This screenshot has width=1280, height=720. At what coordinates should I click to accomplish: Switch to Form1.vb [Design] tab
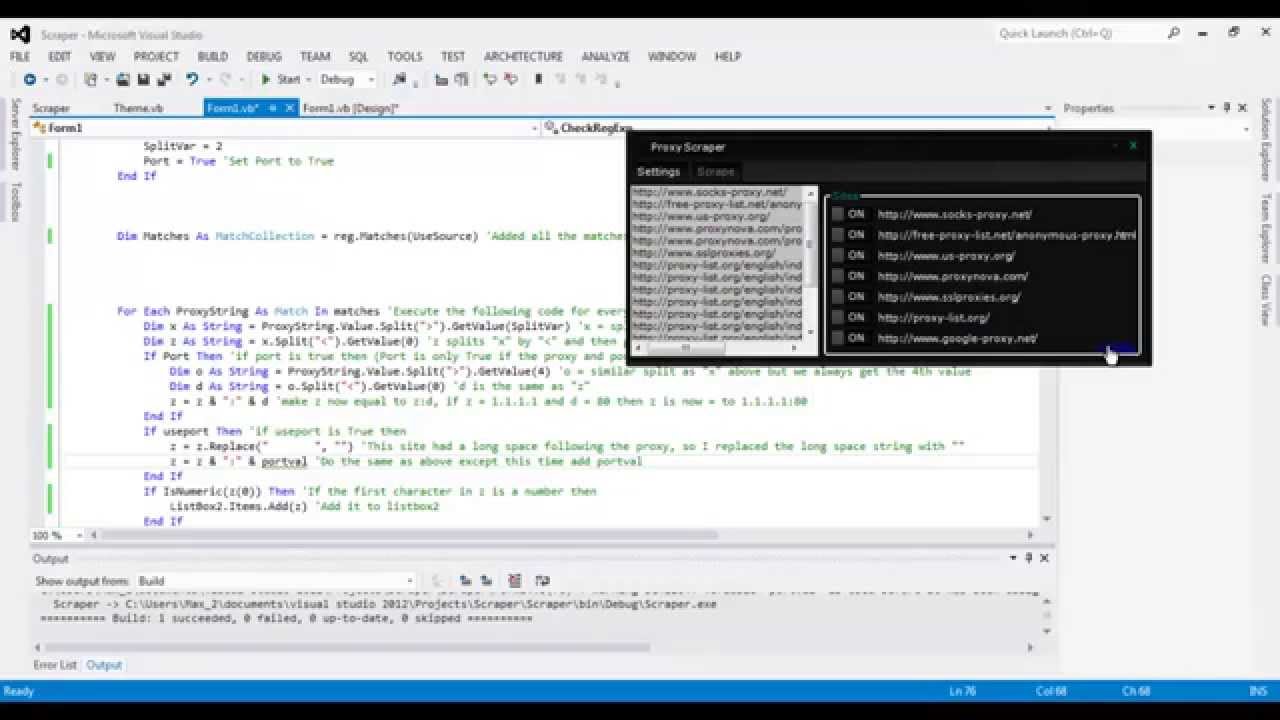[x=350, y=108]
